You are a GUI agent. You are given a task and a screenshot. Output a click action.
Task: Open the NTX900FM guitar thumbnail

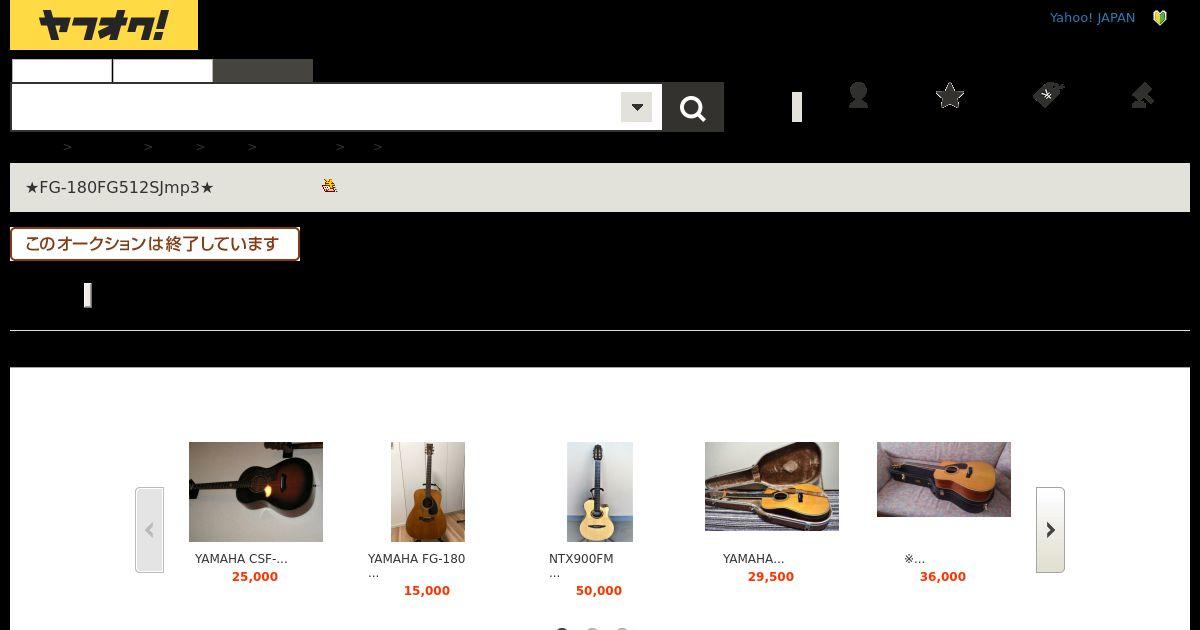[x=600, y=492]
